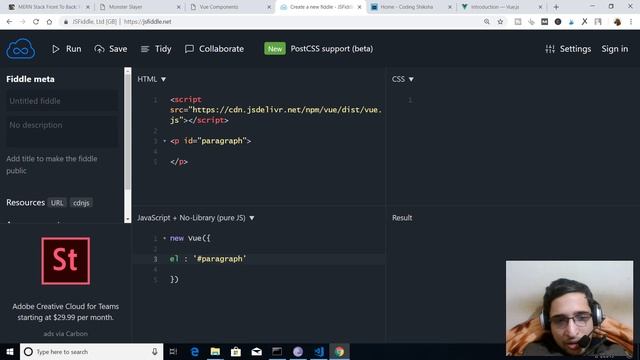Click the Chrome icon on the taskbar
The width and height of the screenshot is (640, 360).
340,351
